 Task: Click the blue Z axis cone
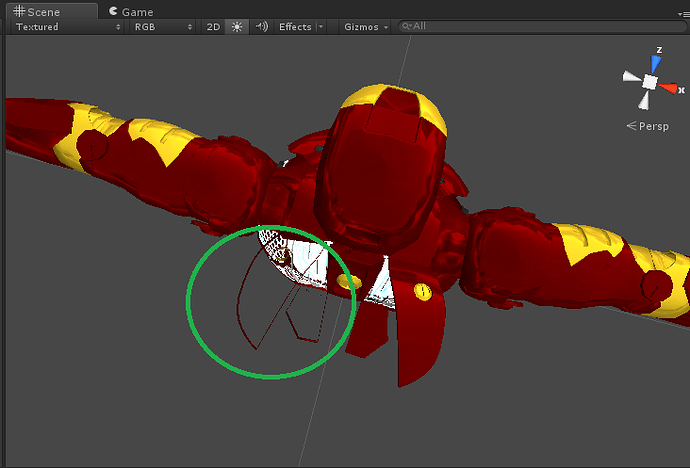point(656,63)
